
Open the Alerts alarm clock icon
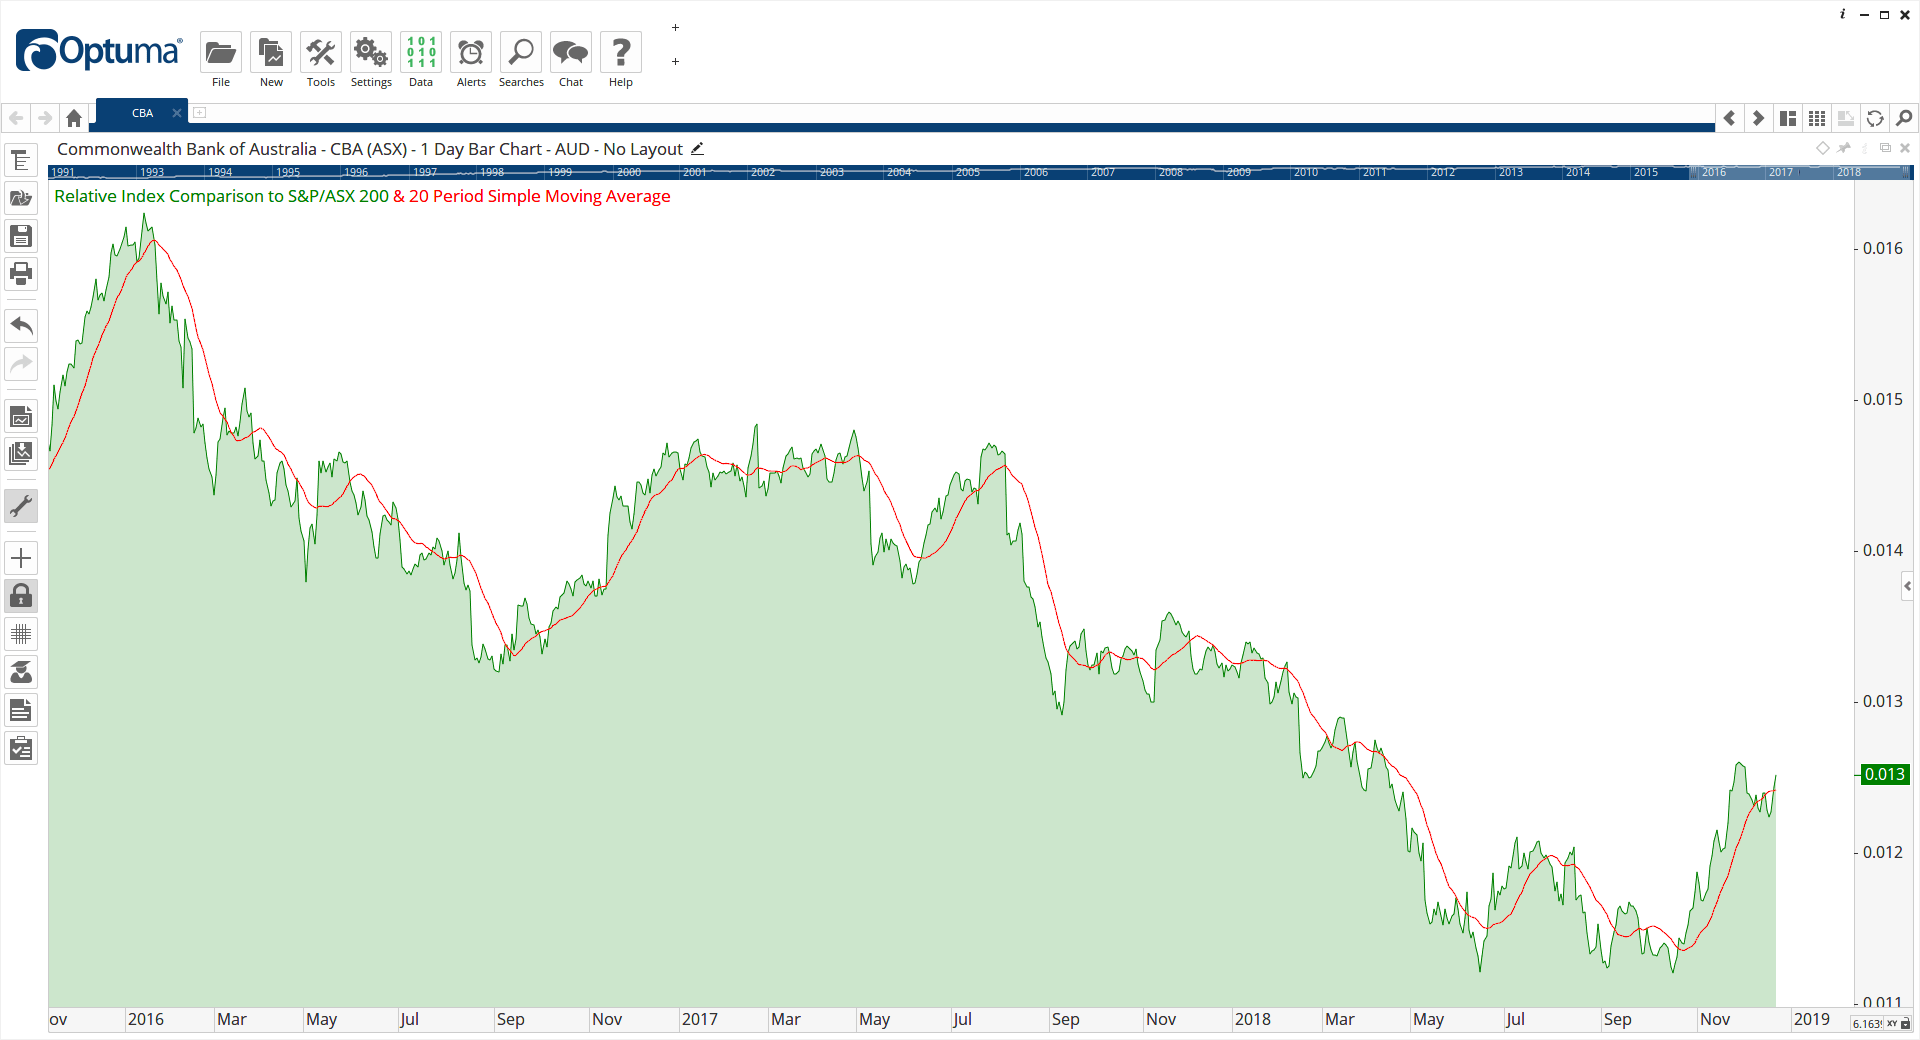tap(471, 52)
